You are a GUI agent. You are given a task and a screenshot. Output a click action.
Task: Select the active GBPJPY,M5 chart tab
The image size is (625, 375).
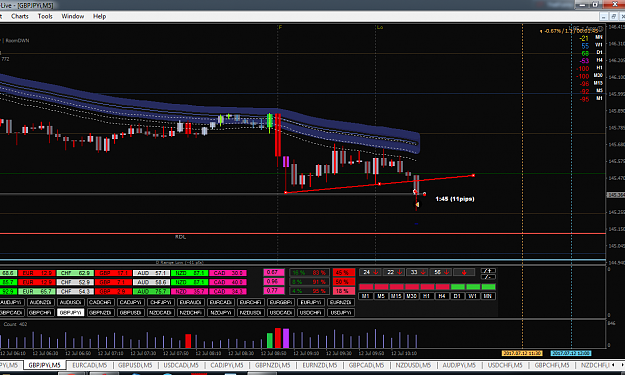[x=44, y=365]
